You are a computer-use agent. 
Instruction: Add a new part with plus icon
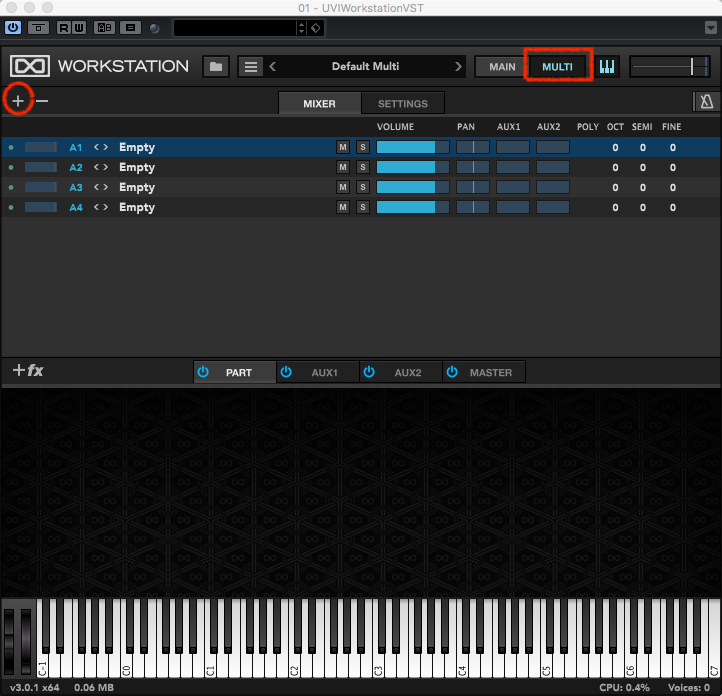click(x=18, y=100)
